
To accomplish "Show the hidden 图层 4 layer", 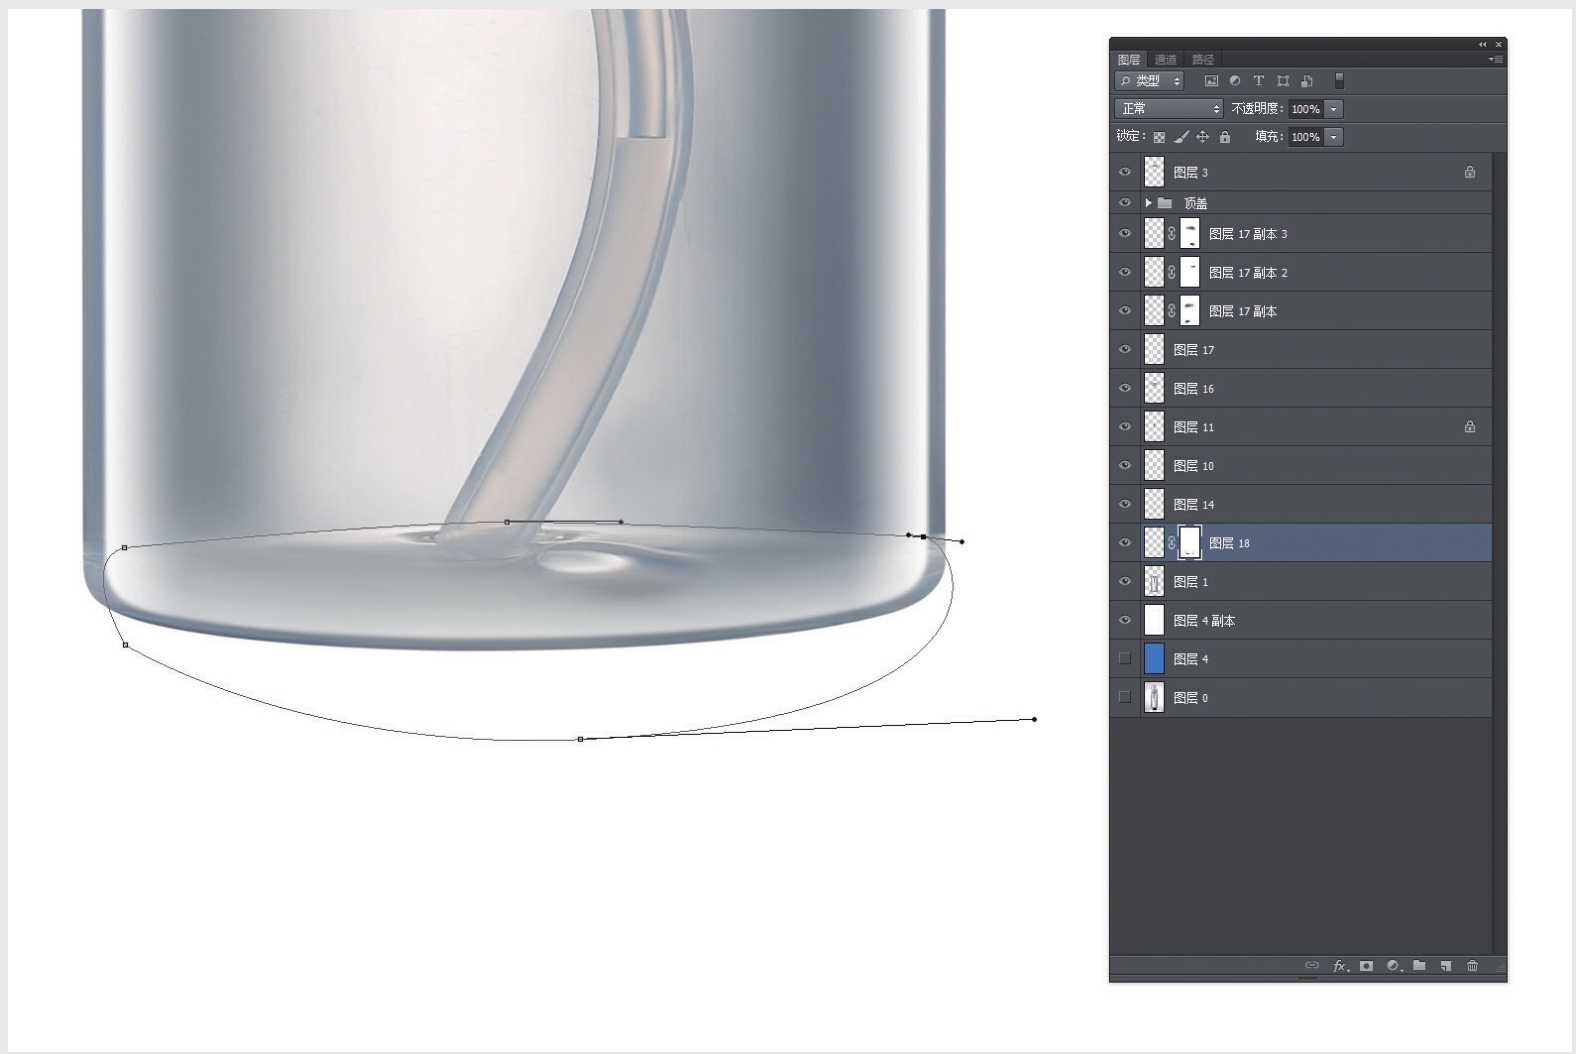I will [1125, 659].
